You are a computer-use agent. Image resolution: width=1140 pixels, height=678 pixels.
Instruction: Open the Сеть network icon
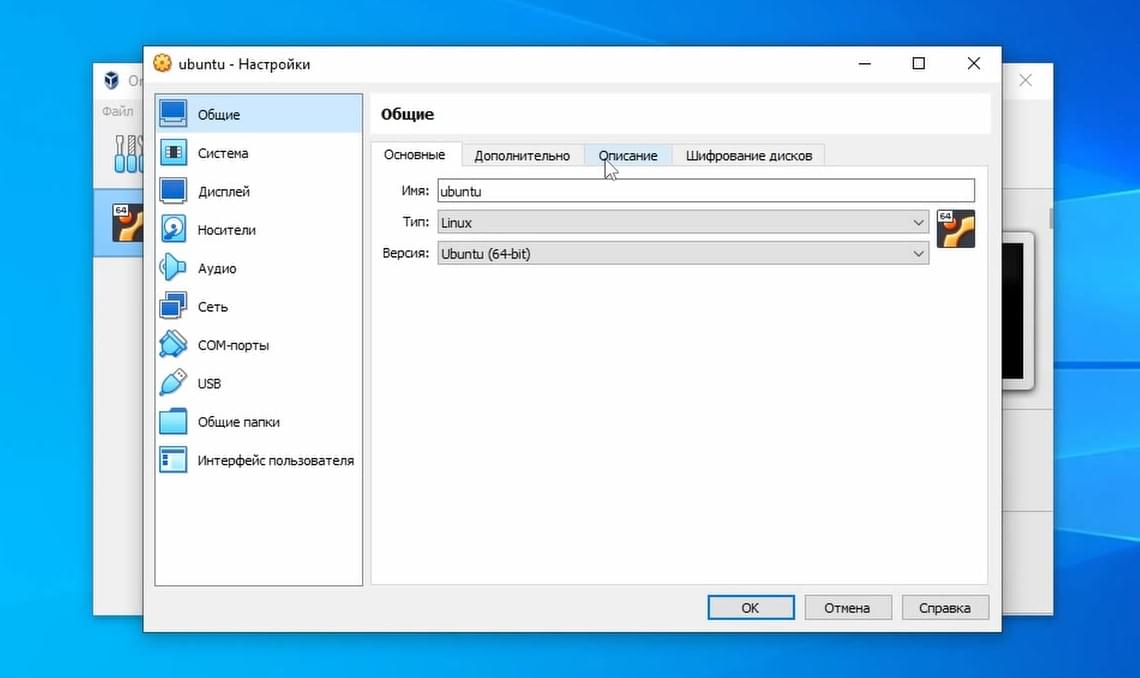pos(173,306)
